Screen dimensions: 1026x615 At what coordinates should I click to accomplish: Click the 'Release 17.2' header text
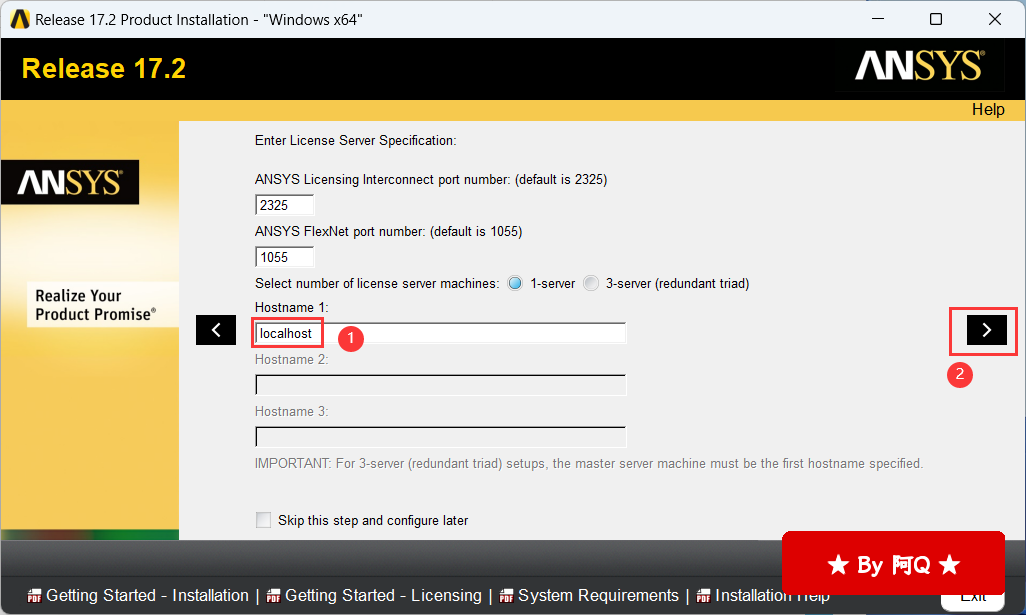pyautogui.click(x=104, y=69)
